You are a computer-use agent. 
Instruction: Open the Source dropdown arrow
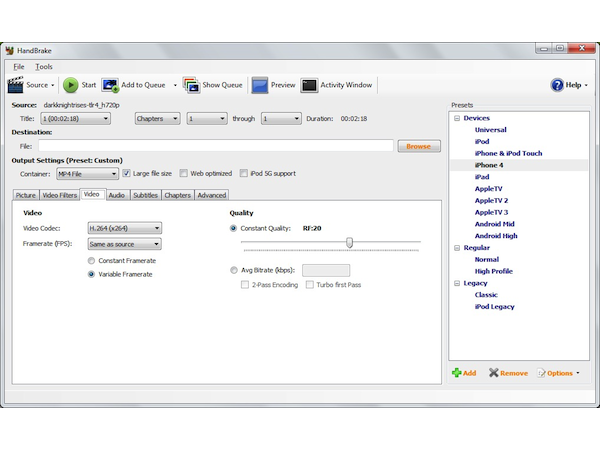pos(53,85)
